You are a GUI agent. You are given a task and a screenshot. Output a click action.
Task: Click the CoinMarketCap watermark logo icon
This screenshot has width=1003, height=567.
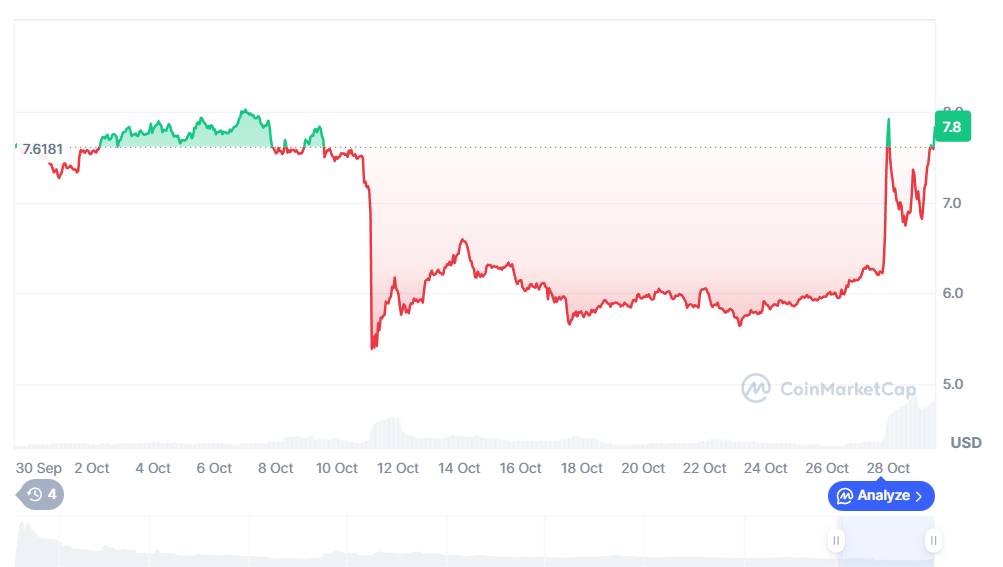click(755, 388)
